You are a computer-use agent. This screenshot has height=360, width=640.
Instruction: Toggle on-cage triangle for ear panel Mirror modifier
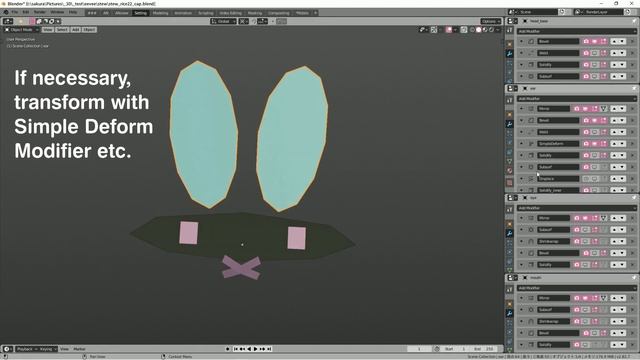tap(603, 109)
